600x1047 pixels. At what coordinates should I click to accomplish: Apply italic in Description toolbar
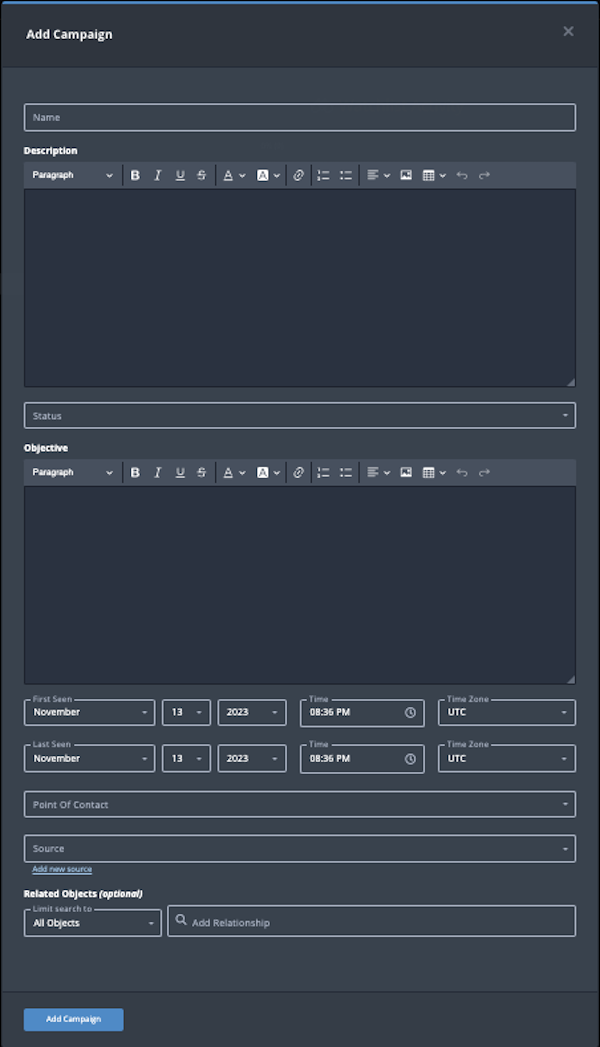click(x=158, y=175)
